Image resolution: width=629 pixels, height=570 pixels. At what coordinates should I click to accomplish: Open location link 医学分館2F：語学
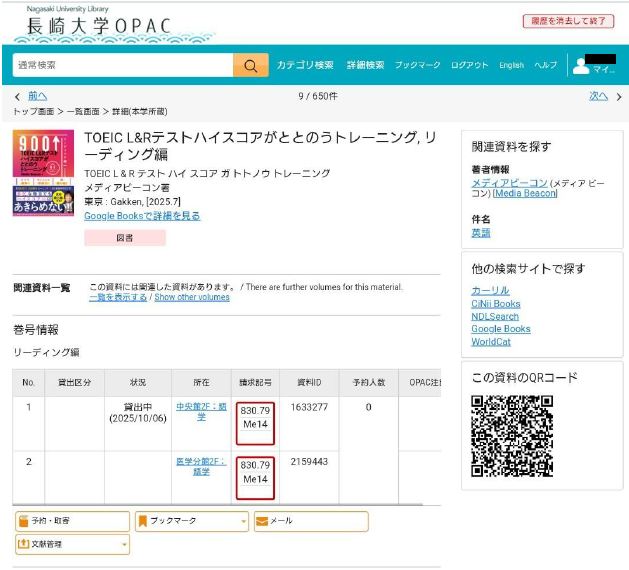(x=201, y=467)
